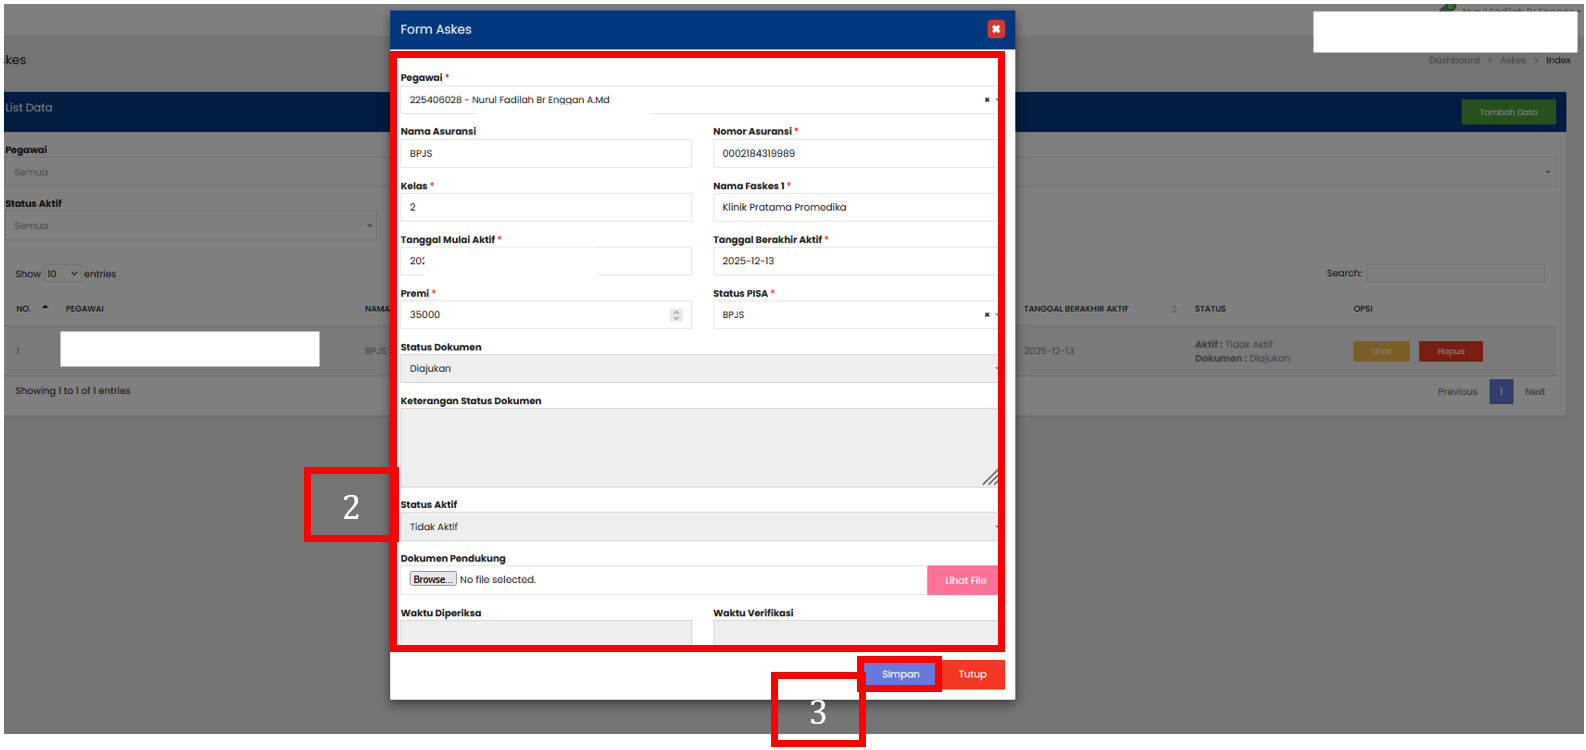The width and height of the screenshot is (1586, 750).
Task: Open the Status Dokumen dropdown
Action: 698,369
